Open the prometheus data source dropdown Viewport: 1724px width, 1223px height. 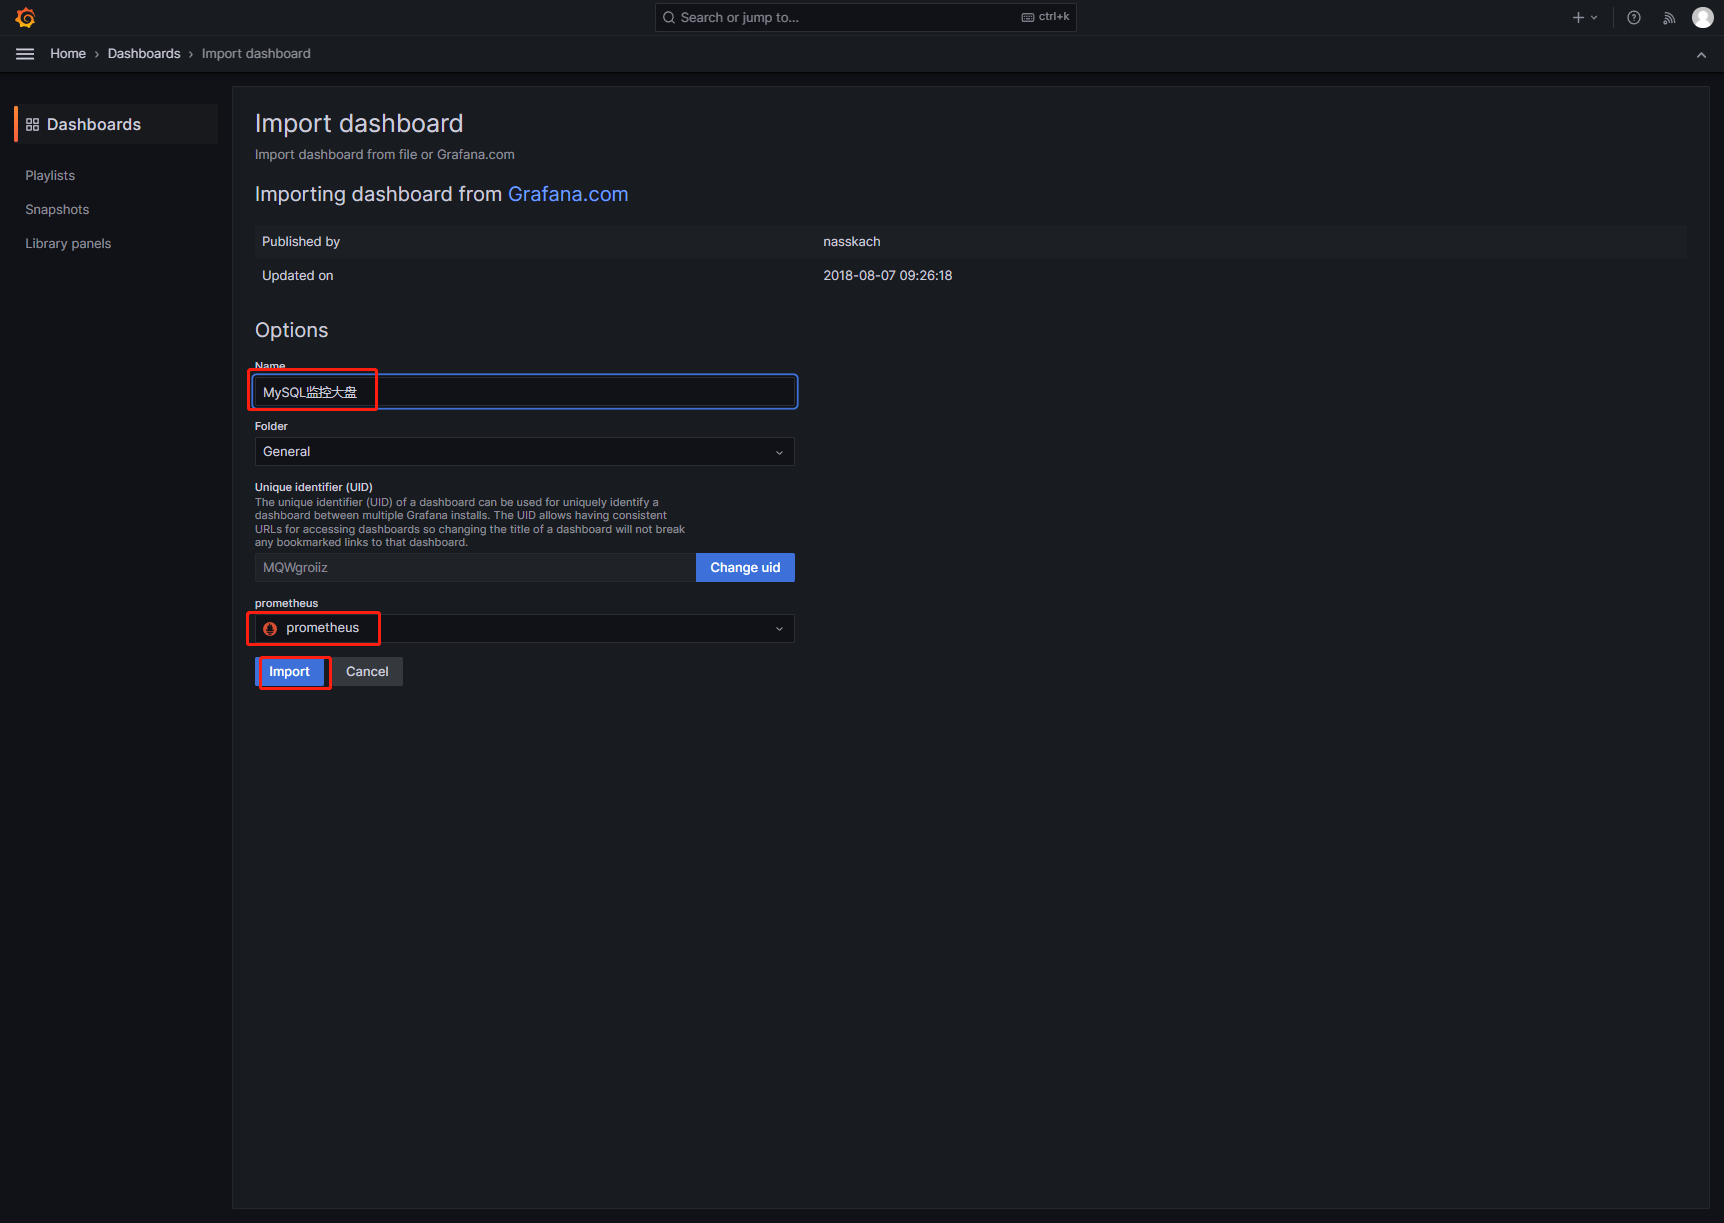pos(525,628)
